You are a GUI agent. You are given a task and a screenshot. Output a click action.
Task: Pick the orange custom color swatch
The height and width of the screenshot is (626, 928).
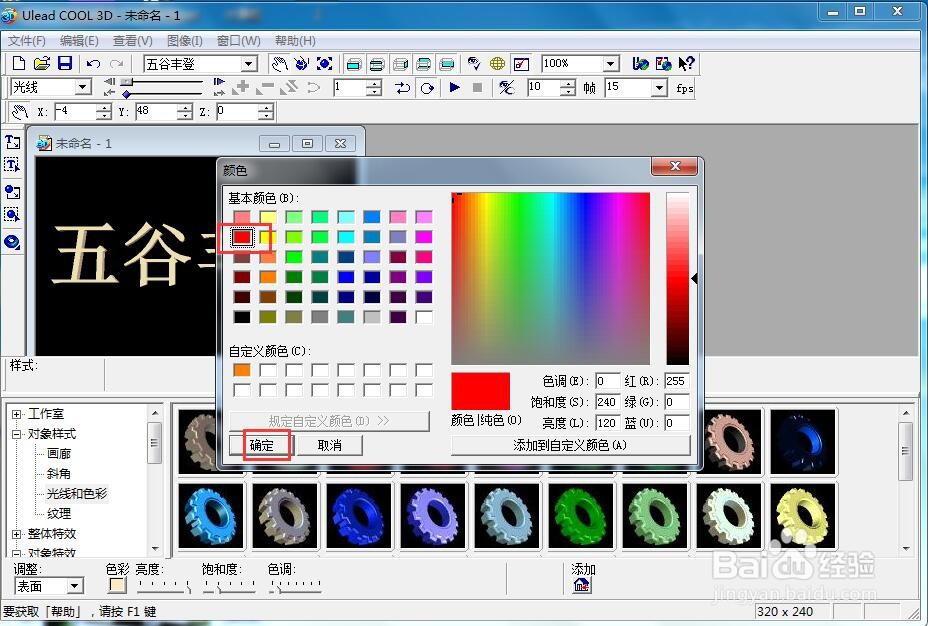point(241,370)
